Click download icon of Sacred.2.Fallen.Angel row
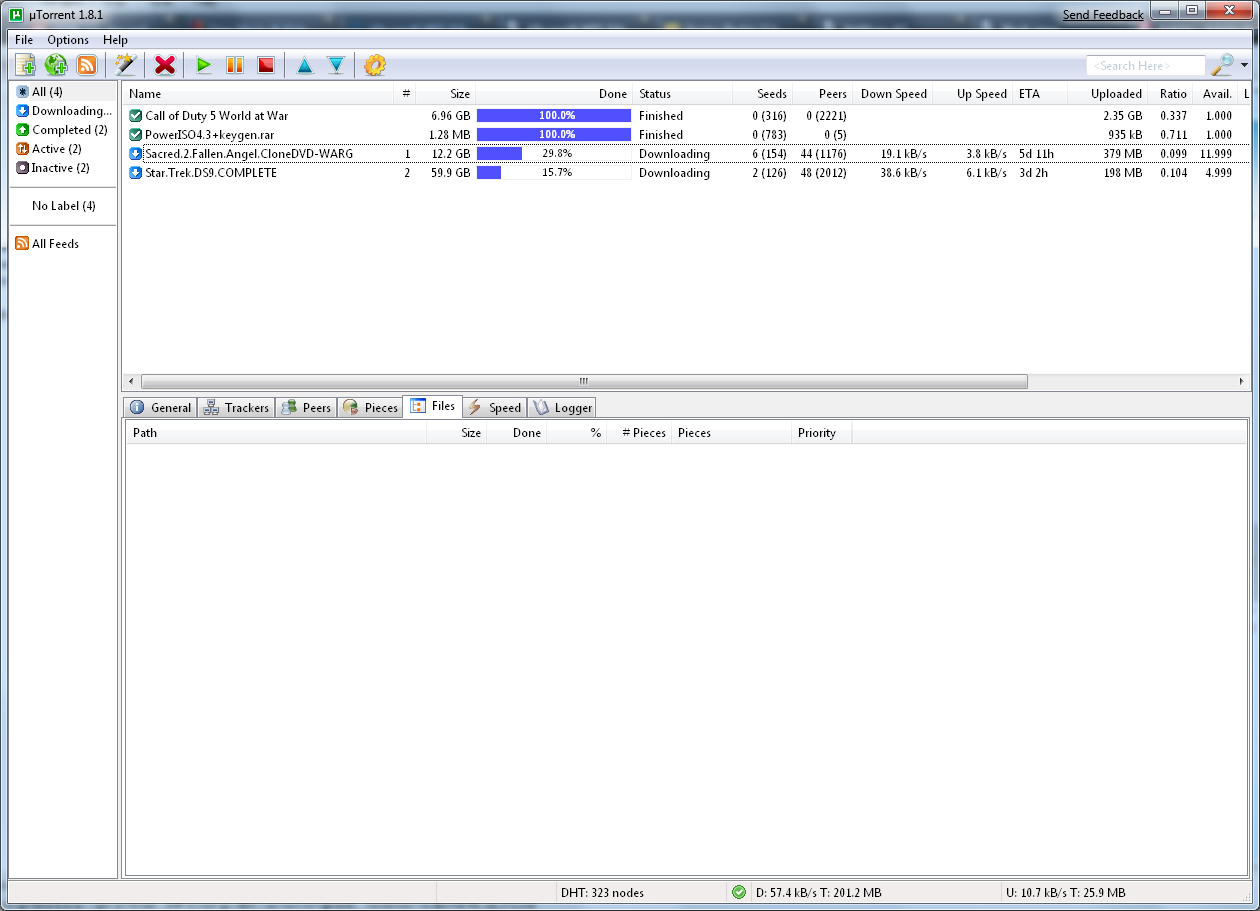 tap(136, 154)
